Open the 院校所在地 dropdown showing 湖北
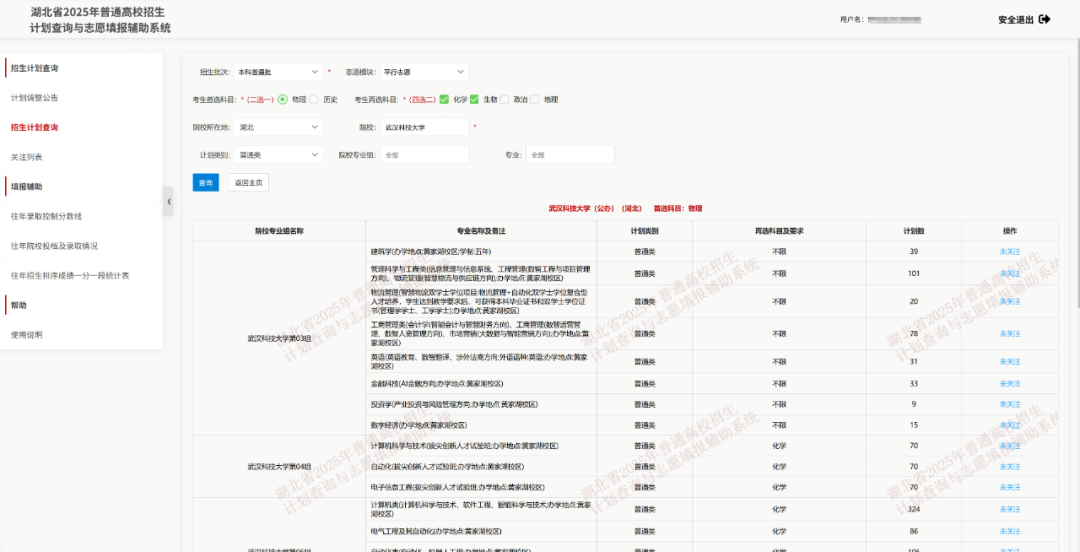This screenshot has height=552, width=1080. [x=278, y=127]
